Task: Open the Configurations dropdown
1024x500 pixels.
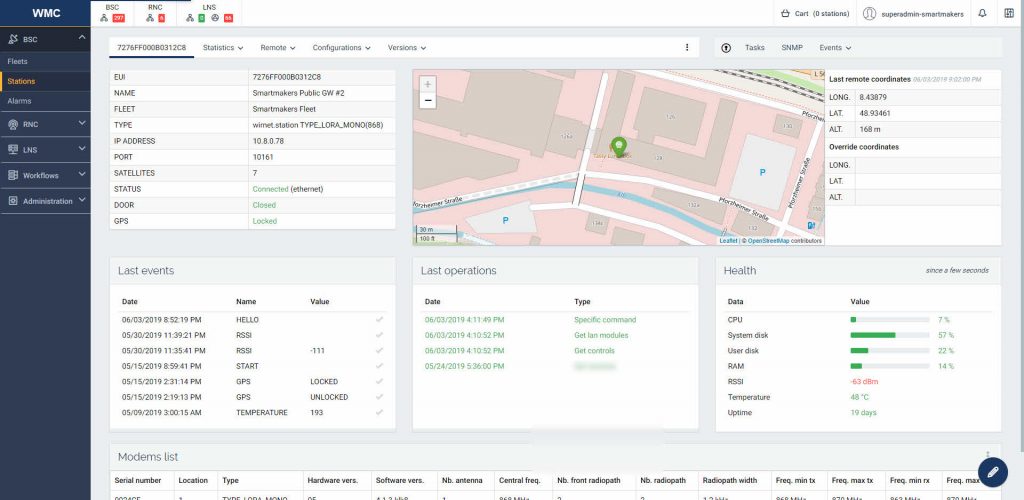Action: coord(342,48)
